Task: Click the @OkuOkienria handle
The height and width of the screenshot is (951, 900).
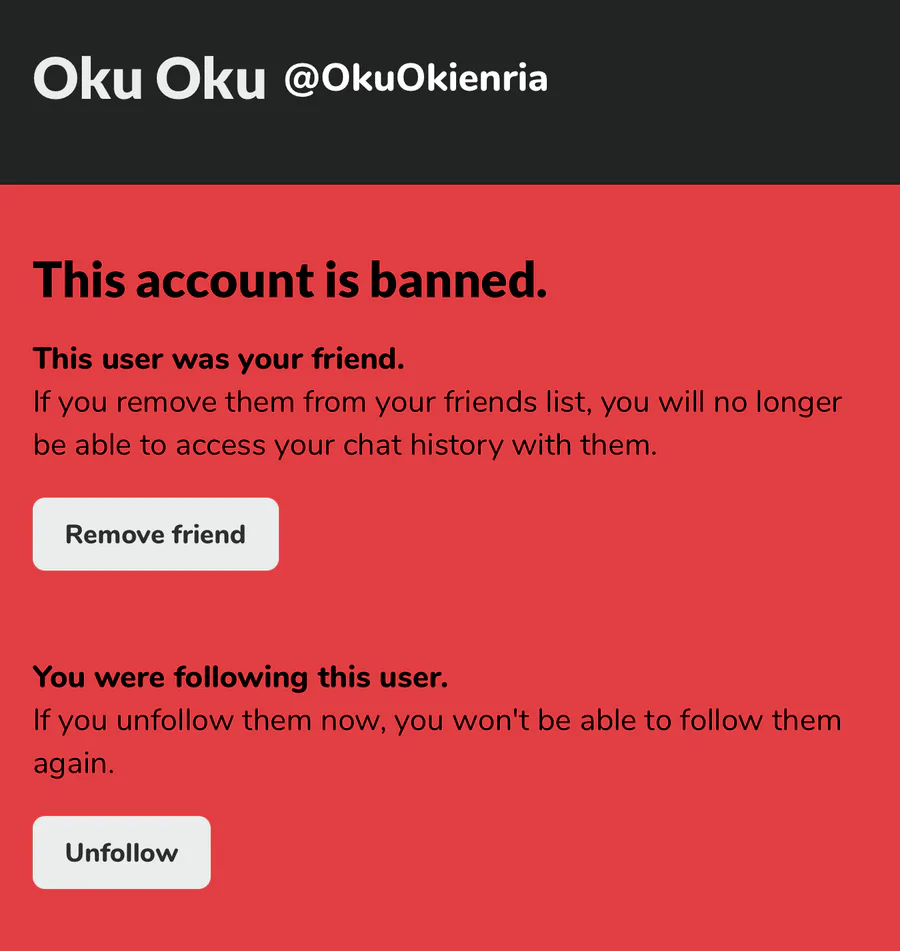Action: pos(415,79)
